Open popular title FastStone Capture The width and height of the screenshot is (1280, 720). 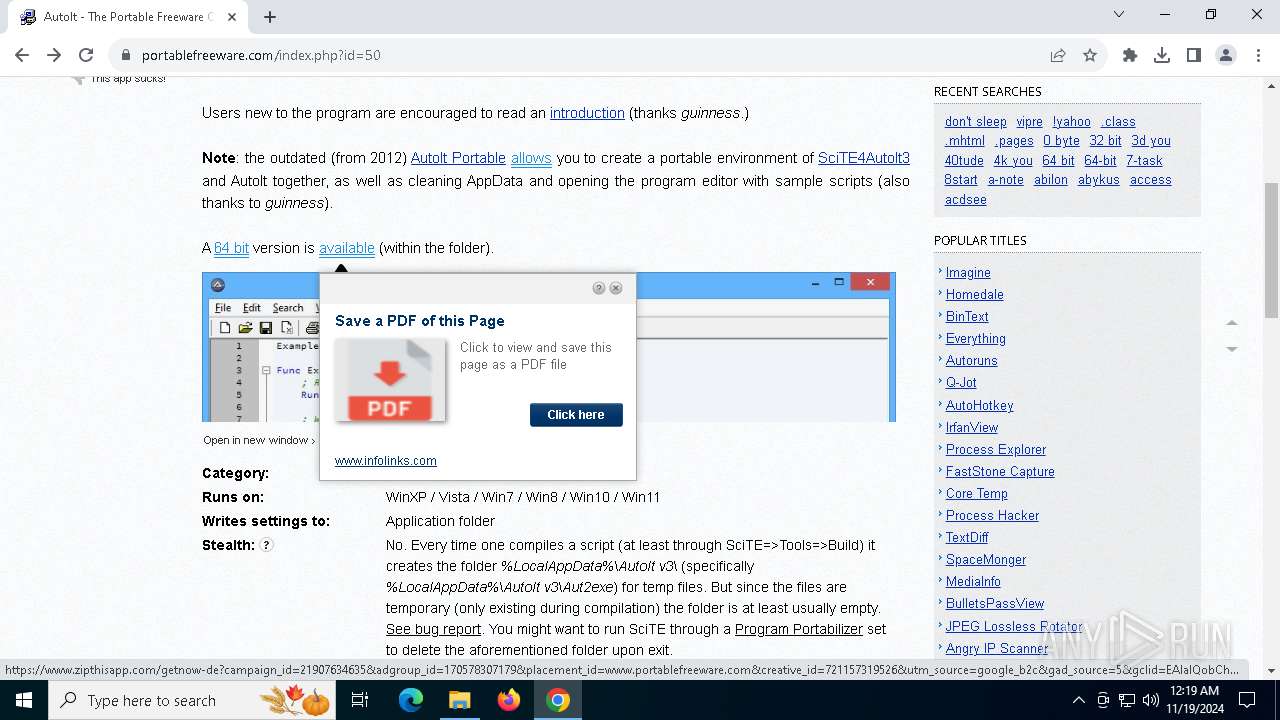point(1000,472)
